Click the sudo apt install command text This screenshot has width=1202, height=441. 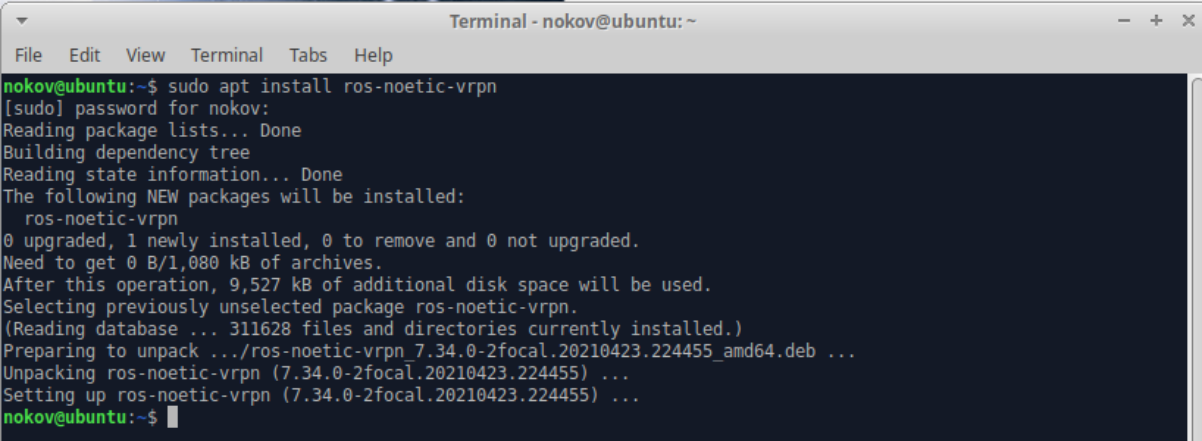point(333,86)
